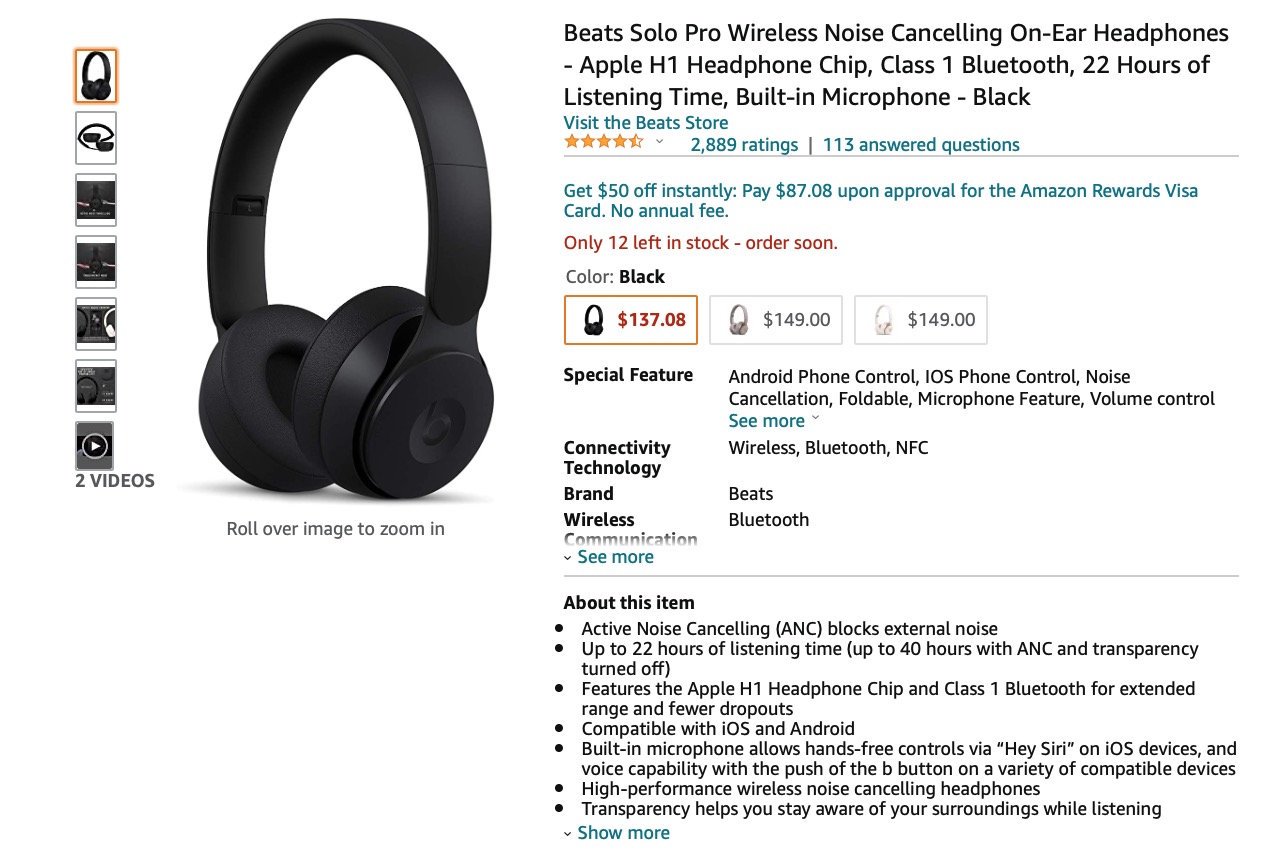Open the folded headphones thumbnail image
The image size is (1262, 858).
pos(96,138)
